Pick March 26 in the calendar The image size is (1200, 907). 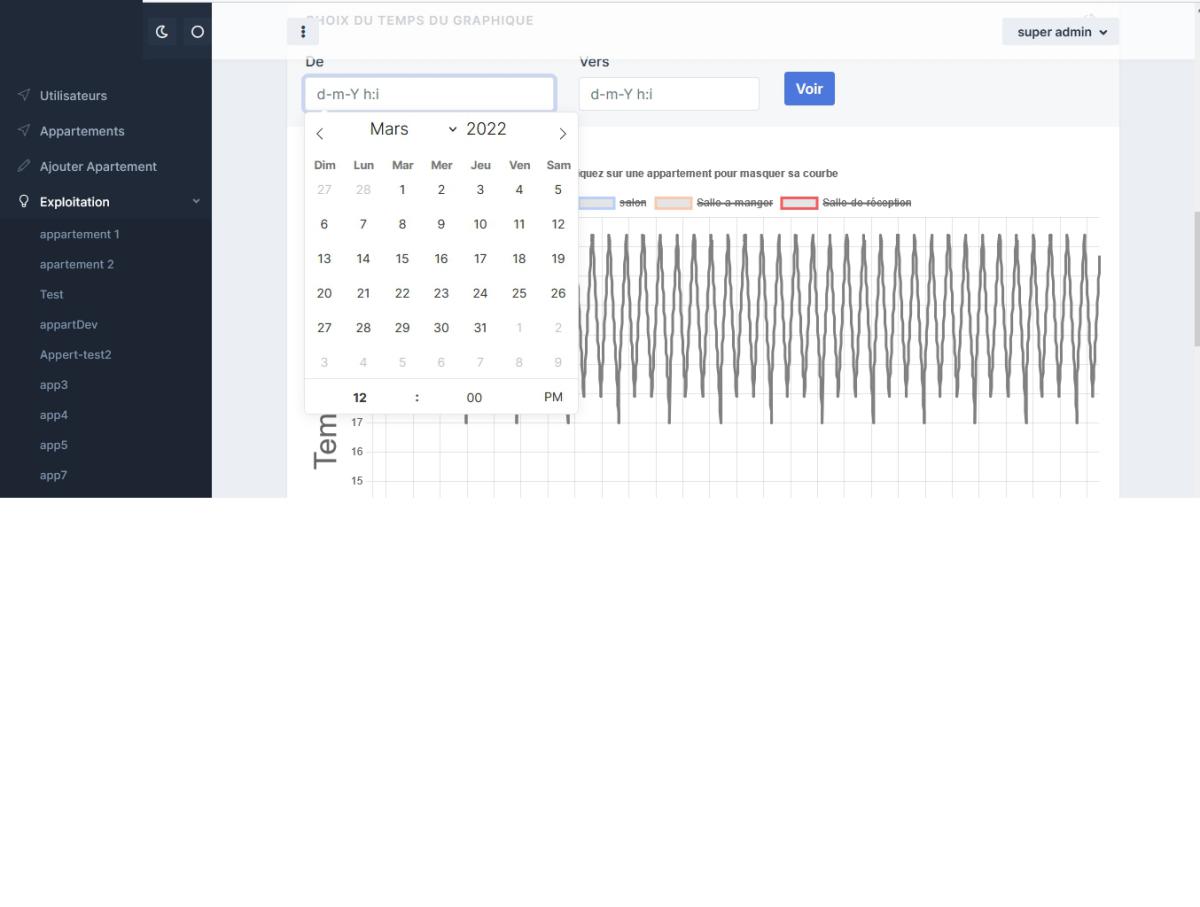click(x=558, y=294)
